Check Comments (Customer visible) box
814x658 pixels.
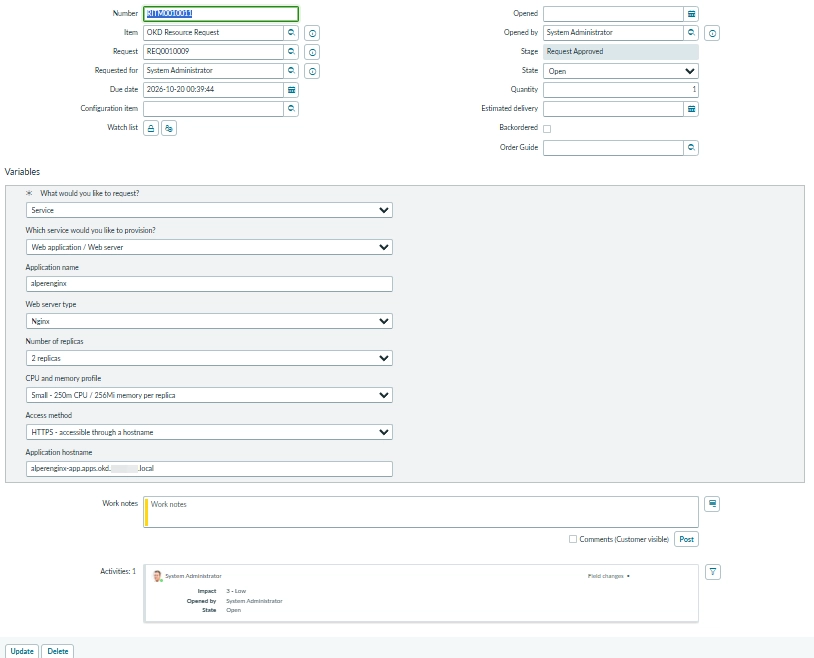[x=573, y=539]
